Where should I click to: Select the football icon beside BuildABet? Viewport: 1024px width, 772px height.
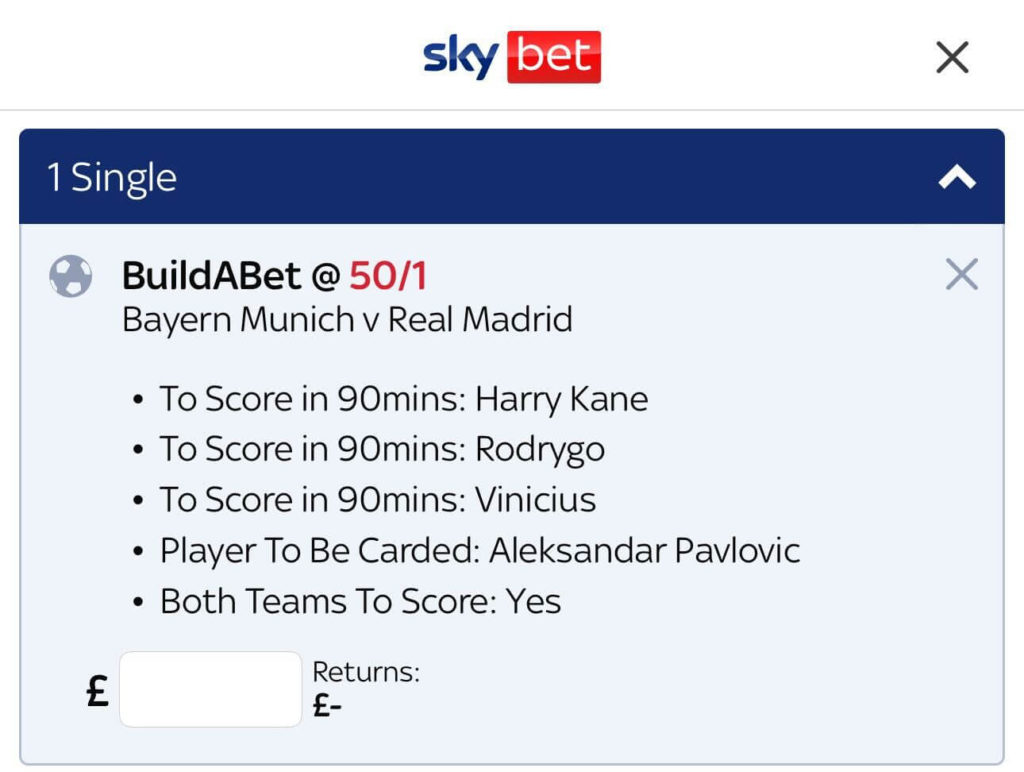[70, 274]
